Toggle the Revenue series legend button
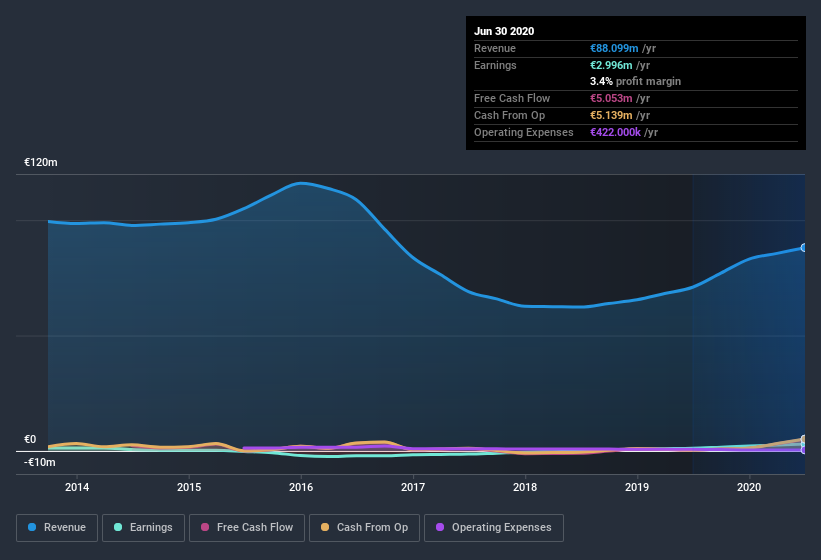The image size is (821, 560). pos(57,528)
